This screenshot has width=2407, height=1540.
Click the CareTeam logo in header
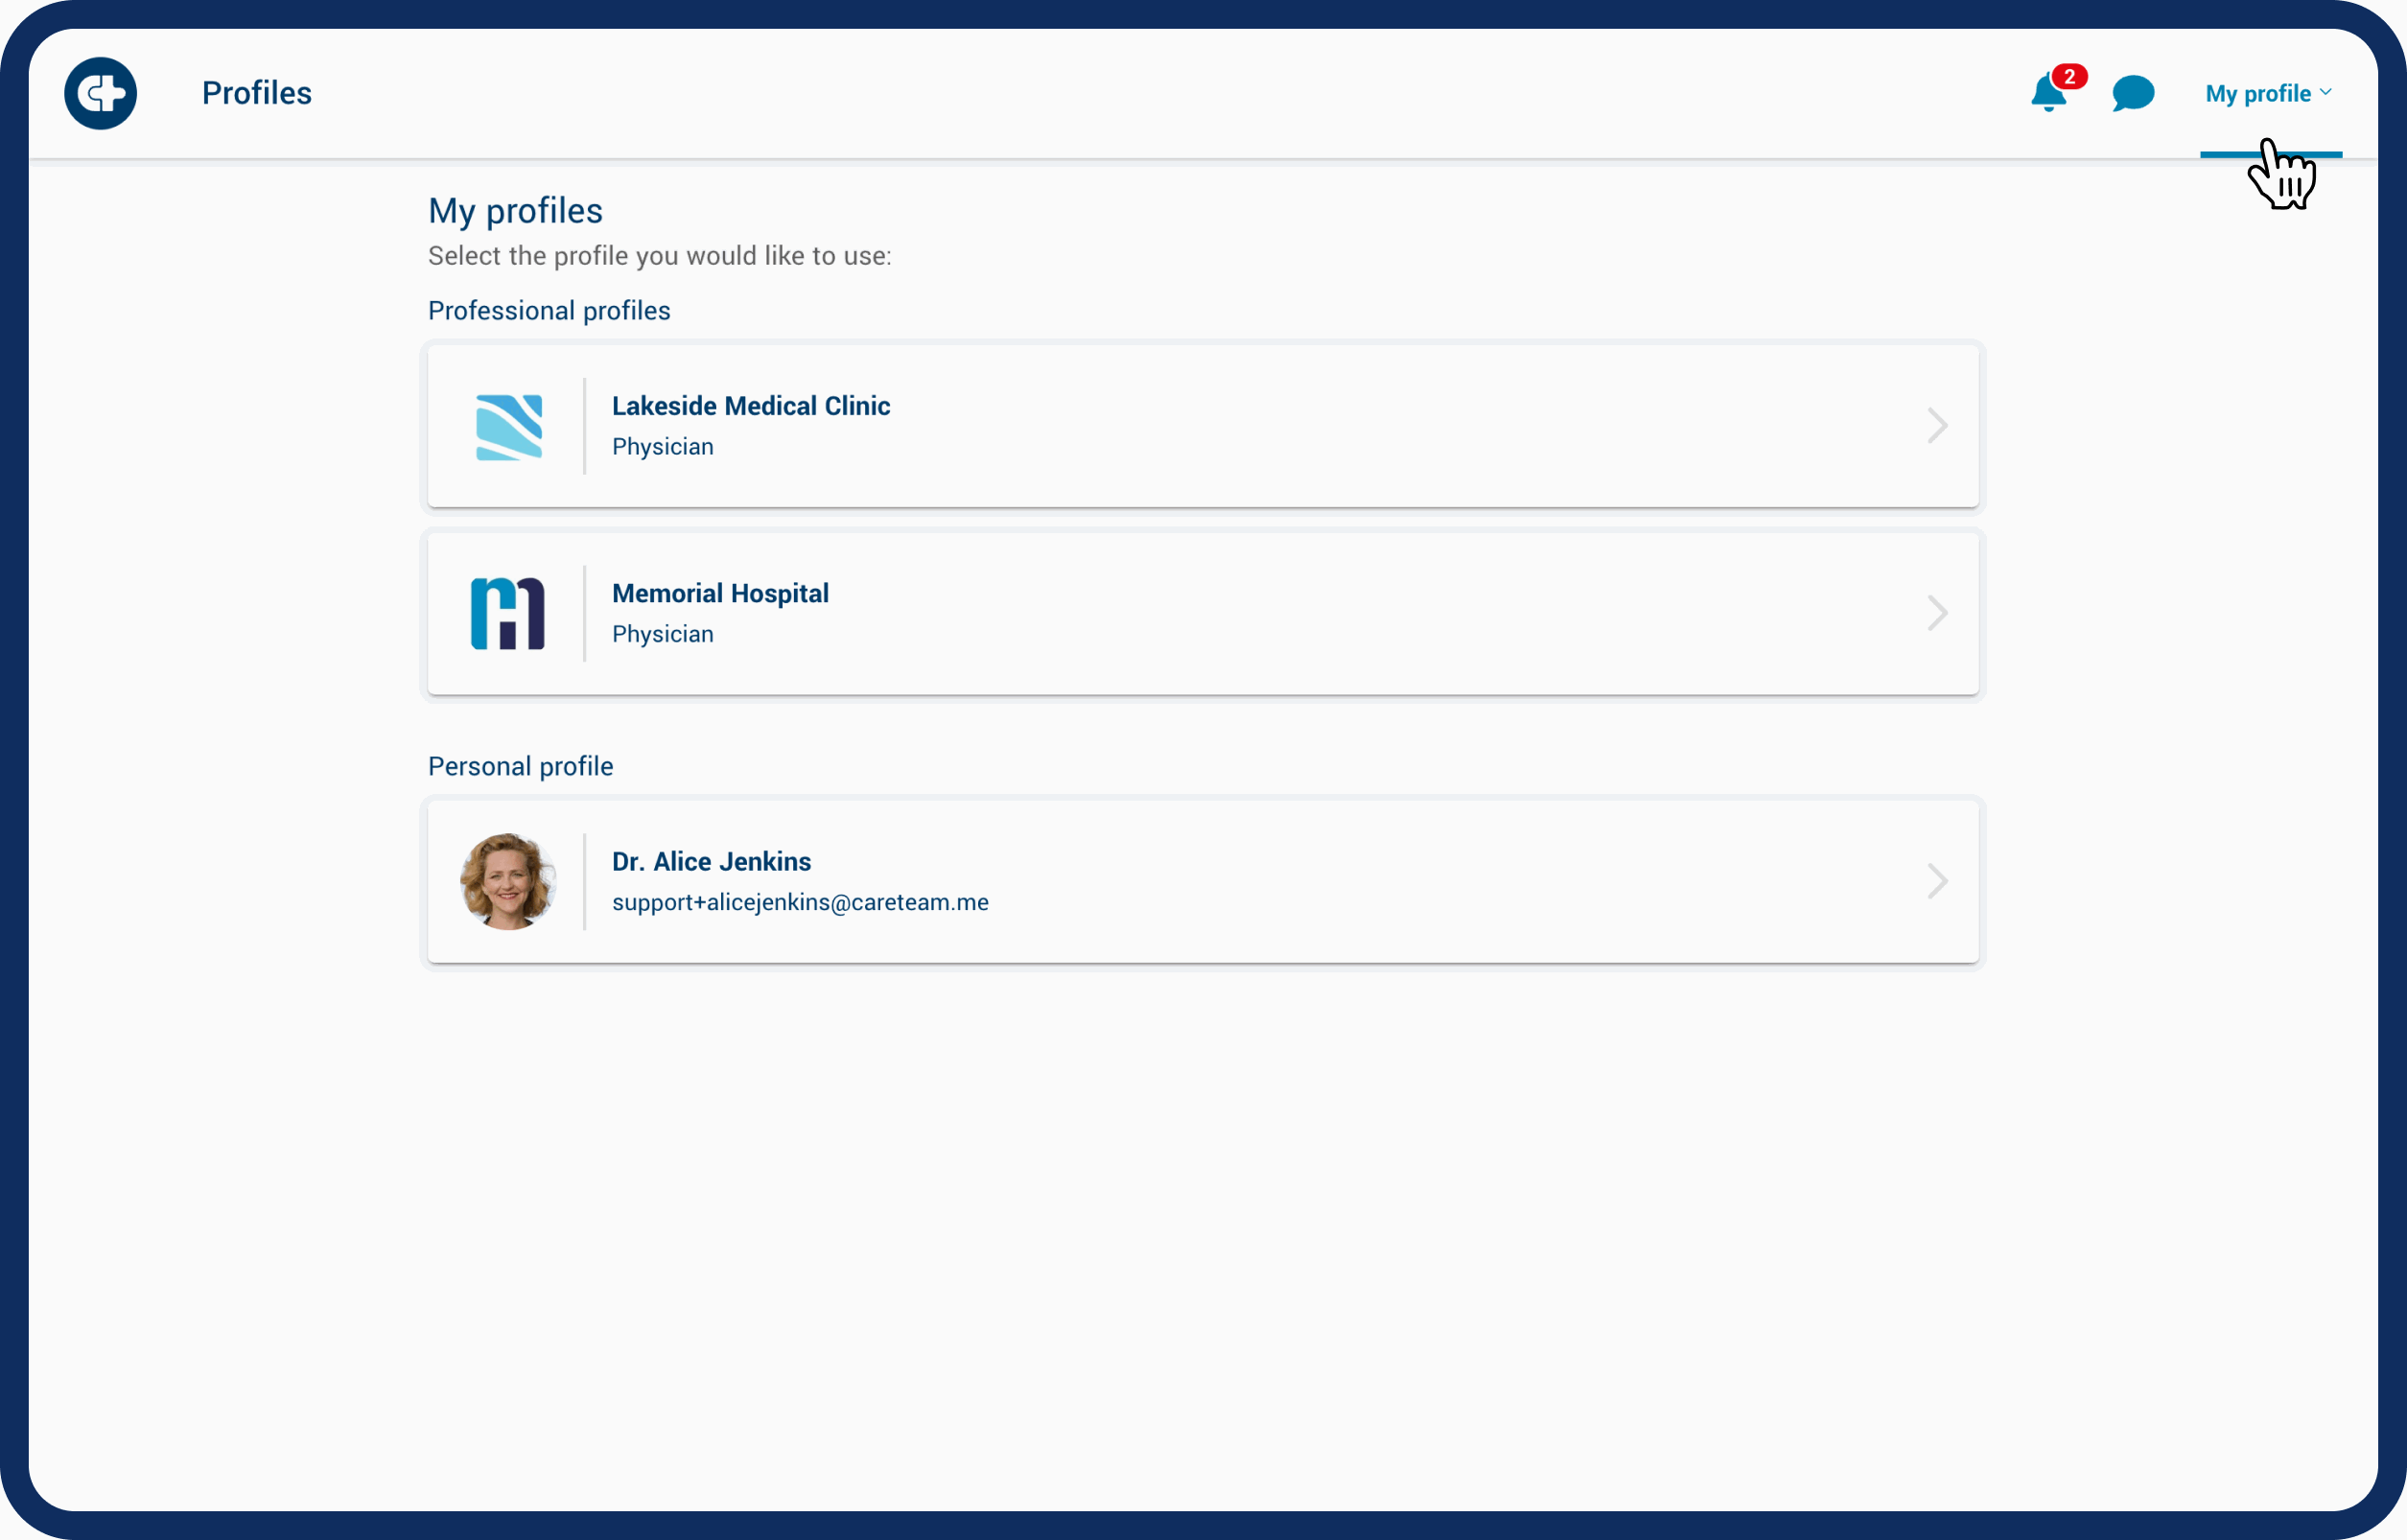coord(100,93)
